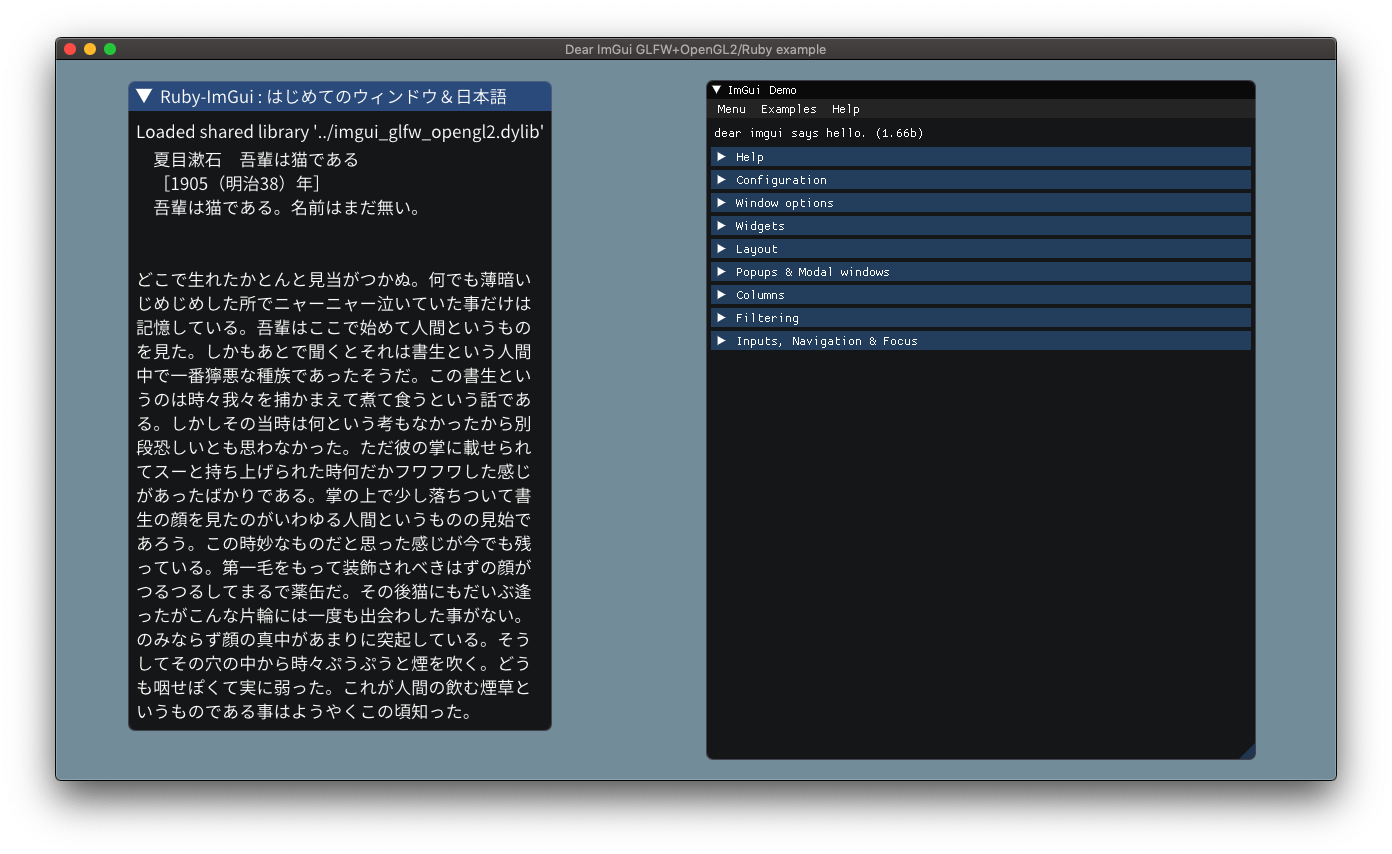The height and width of the screenshot is (854, 1392).
Task: Click the '夏目漱石 吾輩は猫である' line
Action: [x=255, y=160]
